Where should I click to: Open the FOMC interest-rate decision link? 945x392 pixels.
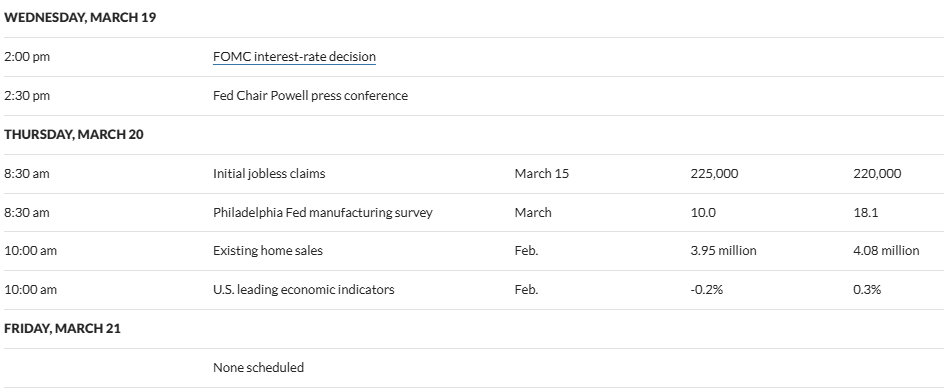pos(294,57)
